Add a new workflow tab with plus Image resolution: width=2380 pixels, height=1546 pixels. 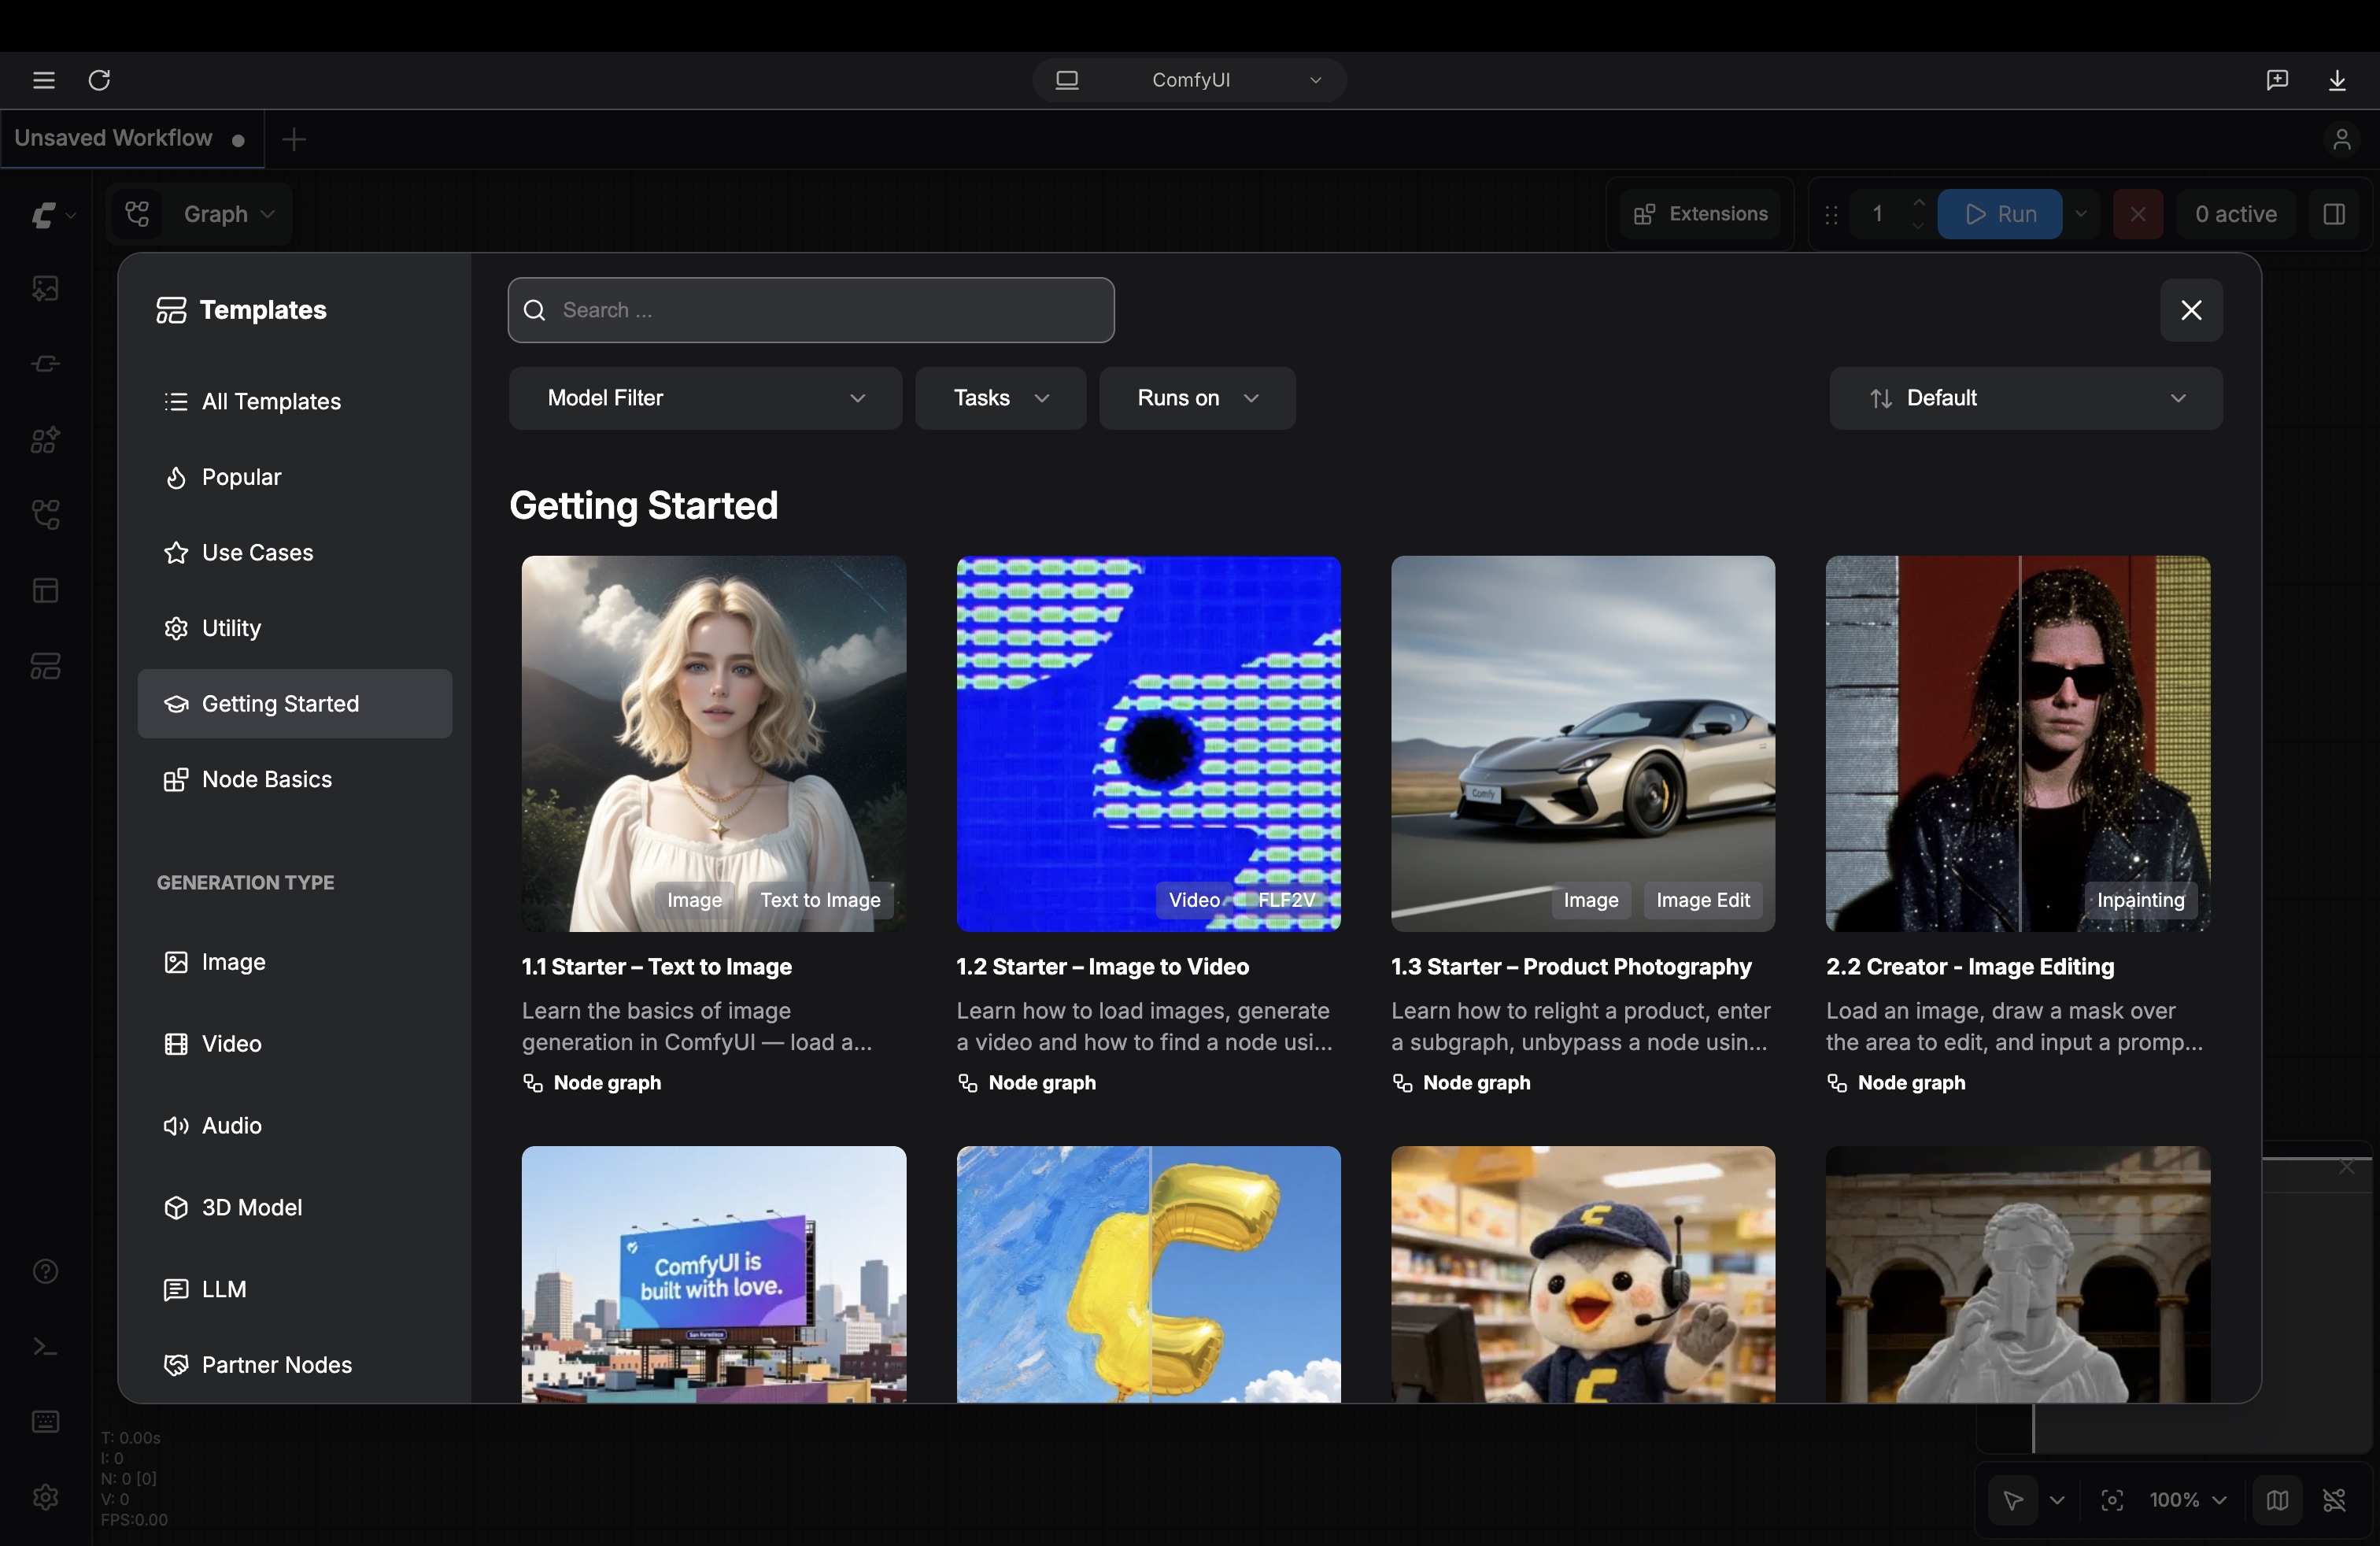pos(294,139)
